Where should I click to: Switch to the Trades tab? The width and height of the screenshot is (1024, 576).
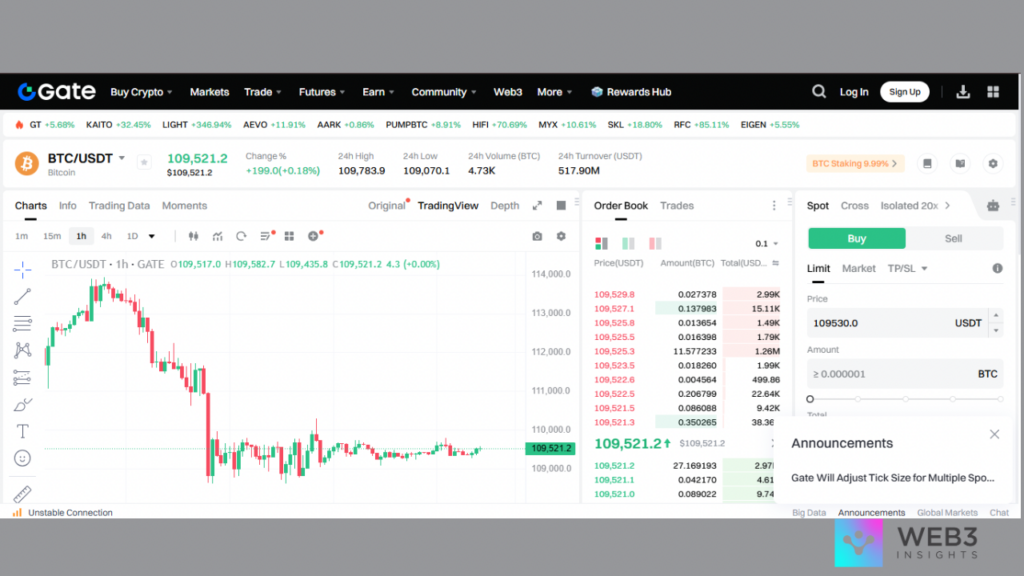coord(676,206)
